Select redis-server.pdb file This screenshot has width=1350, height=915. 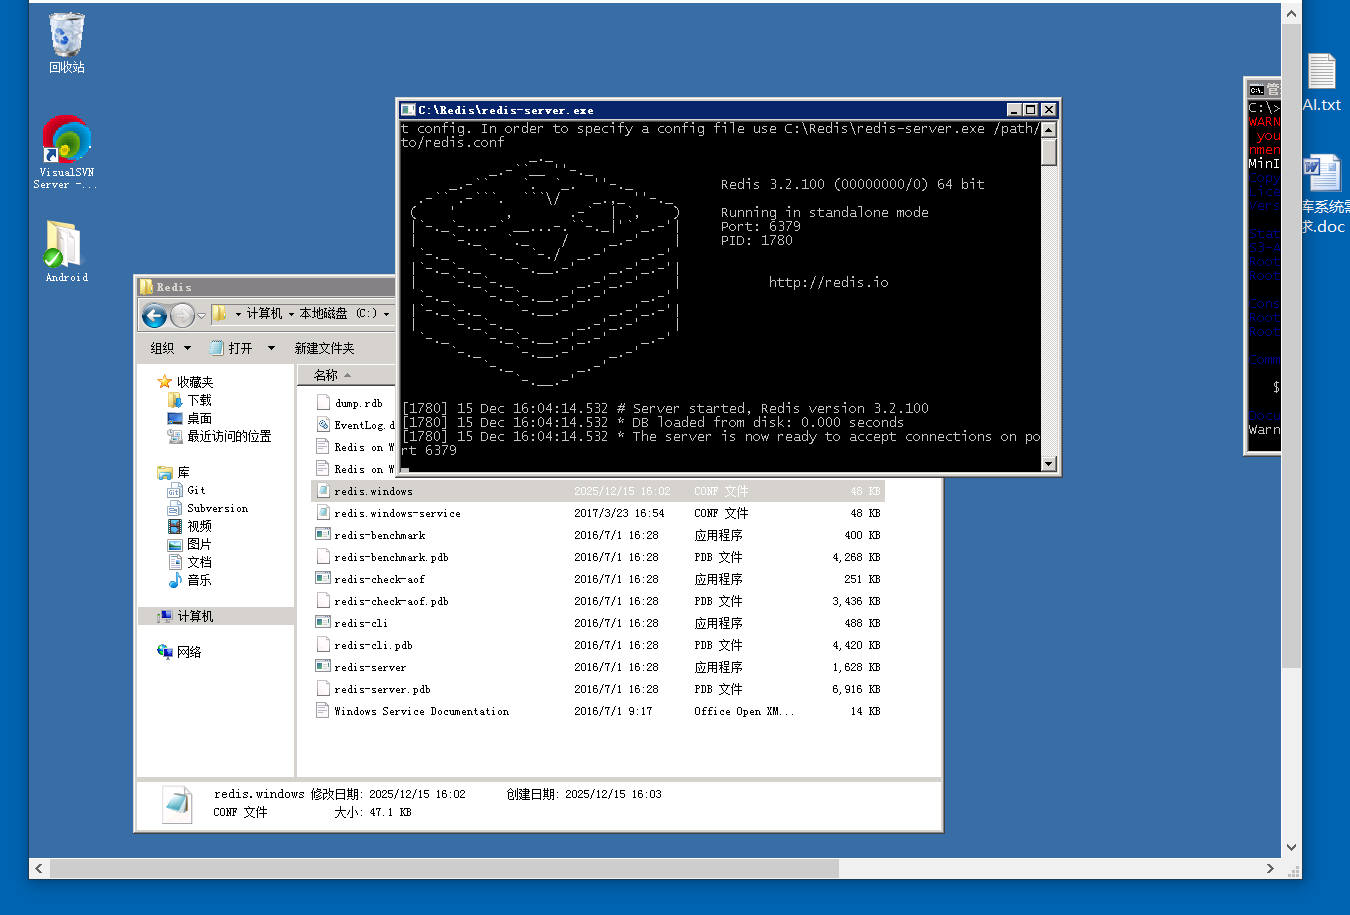[598, 689]
